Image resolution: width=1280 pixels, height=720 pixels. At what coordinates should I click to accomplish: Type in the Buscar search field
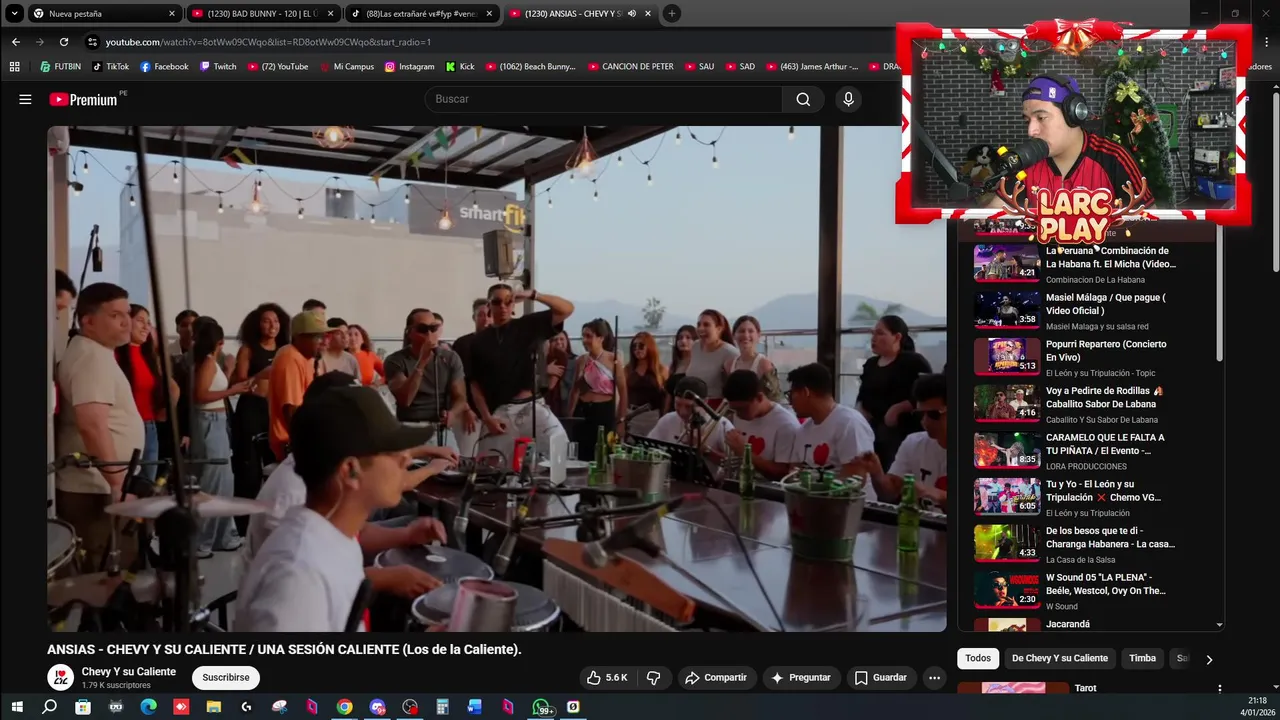pos(604,99)
